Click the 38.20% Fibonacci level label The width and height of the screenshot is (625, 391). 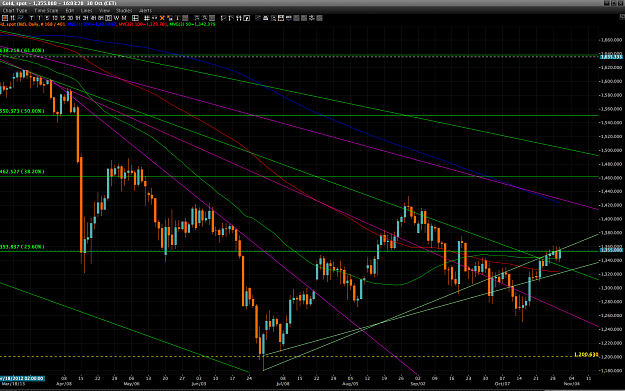click(22, 172)
